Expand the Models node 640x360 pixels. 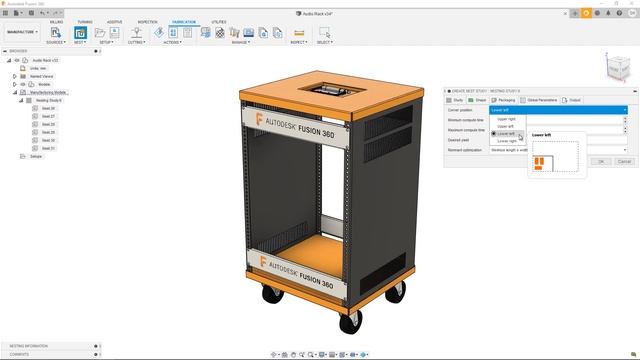[x=15, y=84]
